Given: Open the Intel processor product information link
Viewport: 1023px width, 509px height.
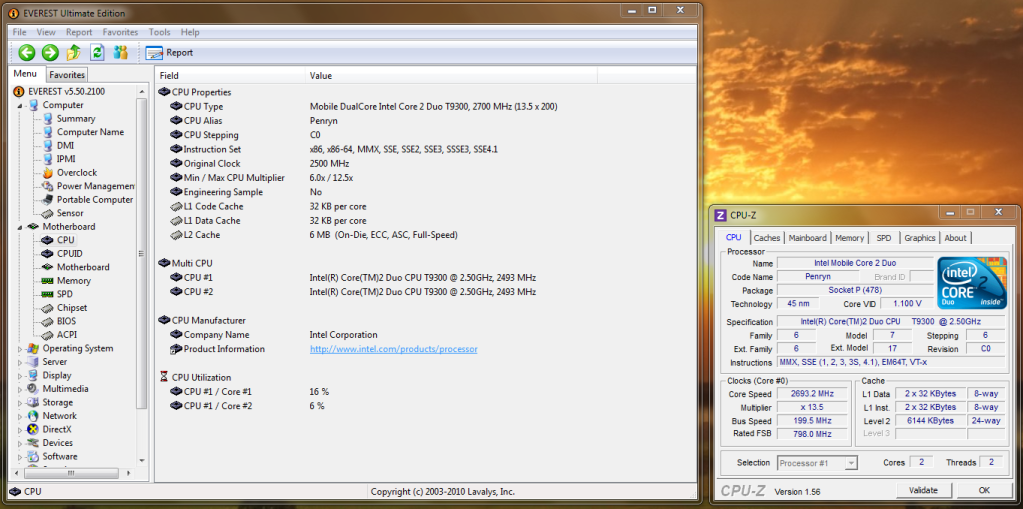Looking at the screenshot, I should pos(393,349).
